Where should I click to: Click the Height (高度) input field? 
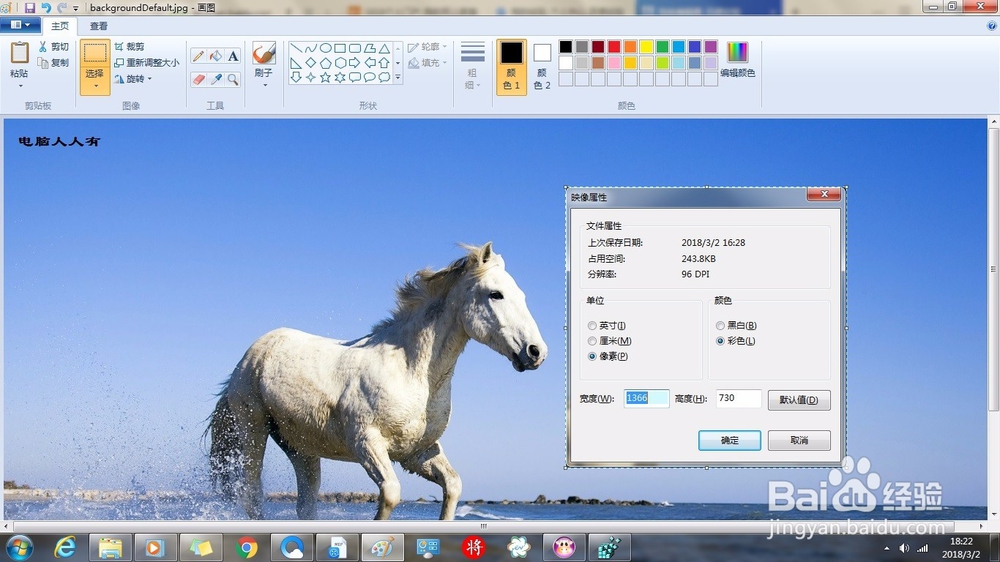pos(739,398)
